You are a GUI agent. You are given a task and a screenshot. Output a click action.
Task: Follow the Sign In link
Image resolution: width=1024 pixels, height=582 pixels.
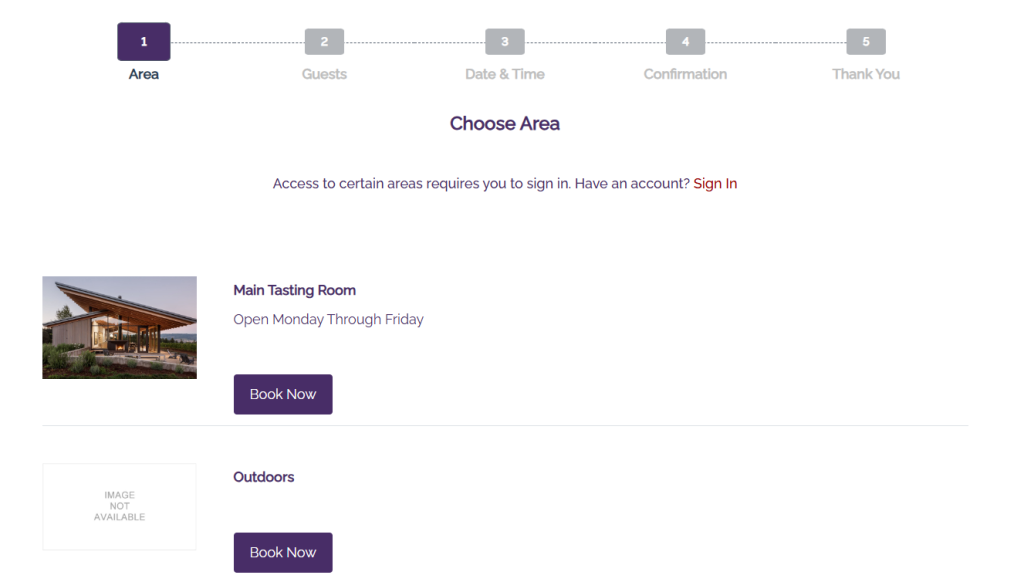click(715, 184)
